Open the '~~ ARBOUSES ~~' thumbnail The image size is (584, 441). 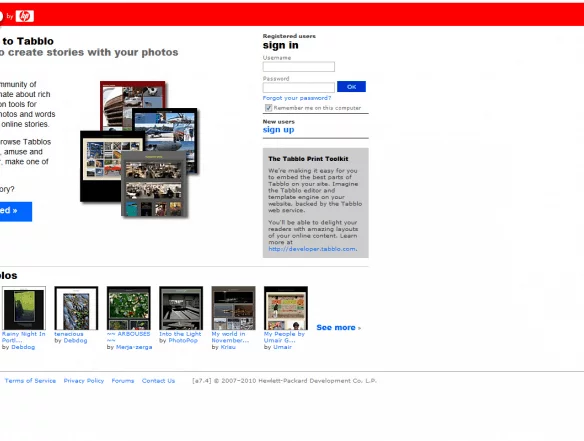(128, 308)
